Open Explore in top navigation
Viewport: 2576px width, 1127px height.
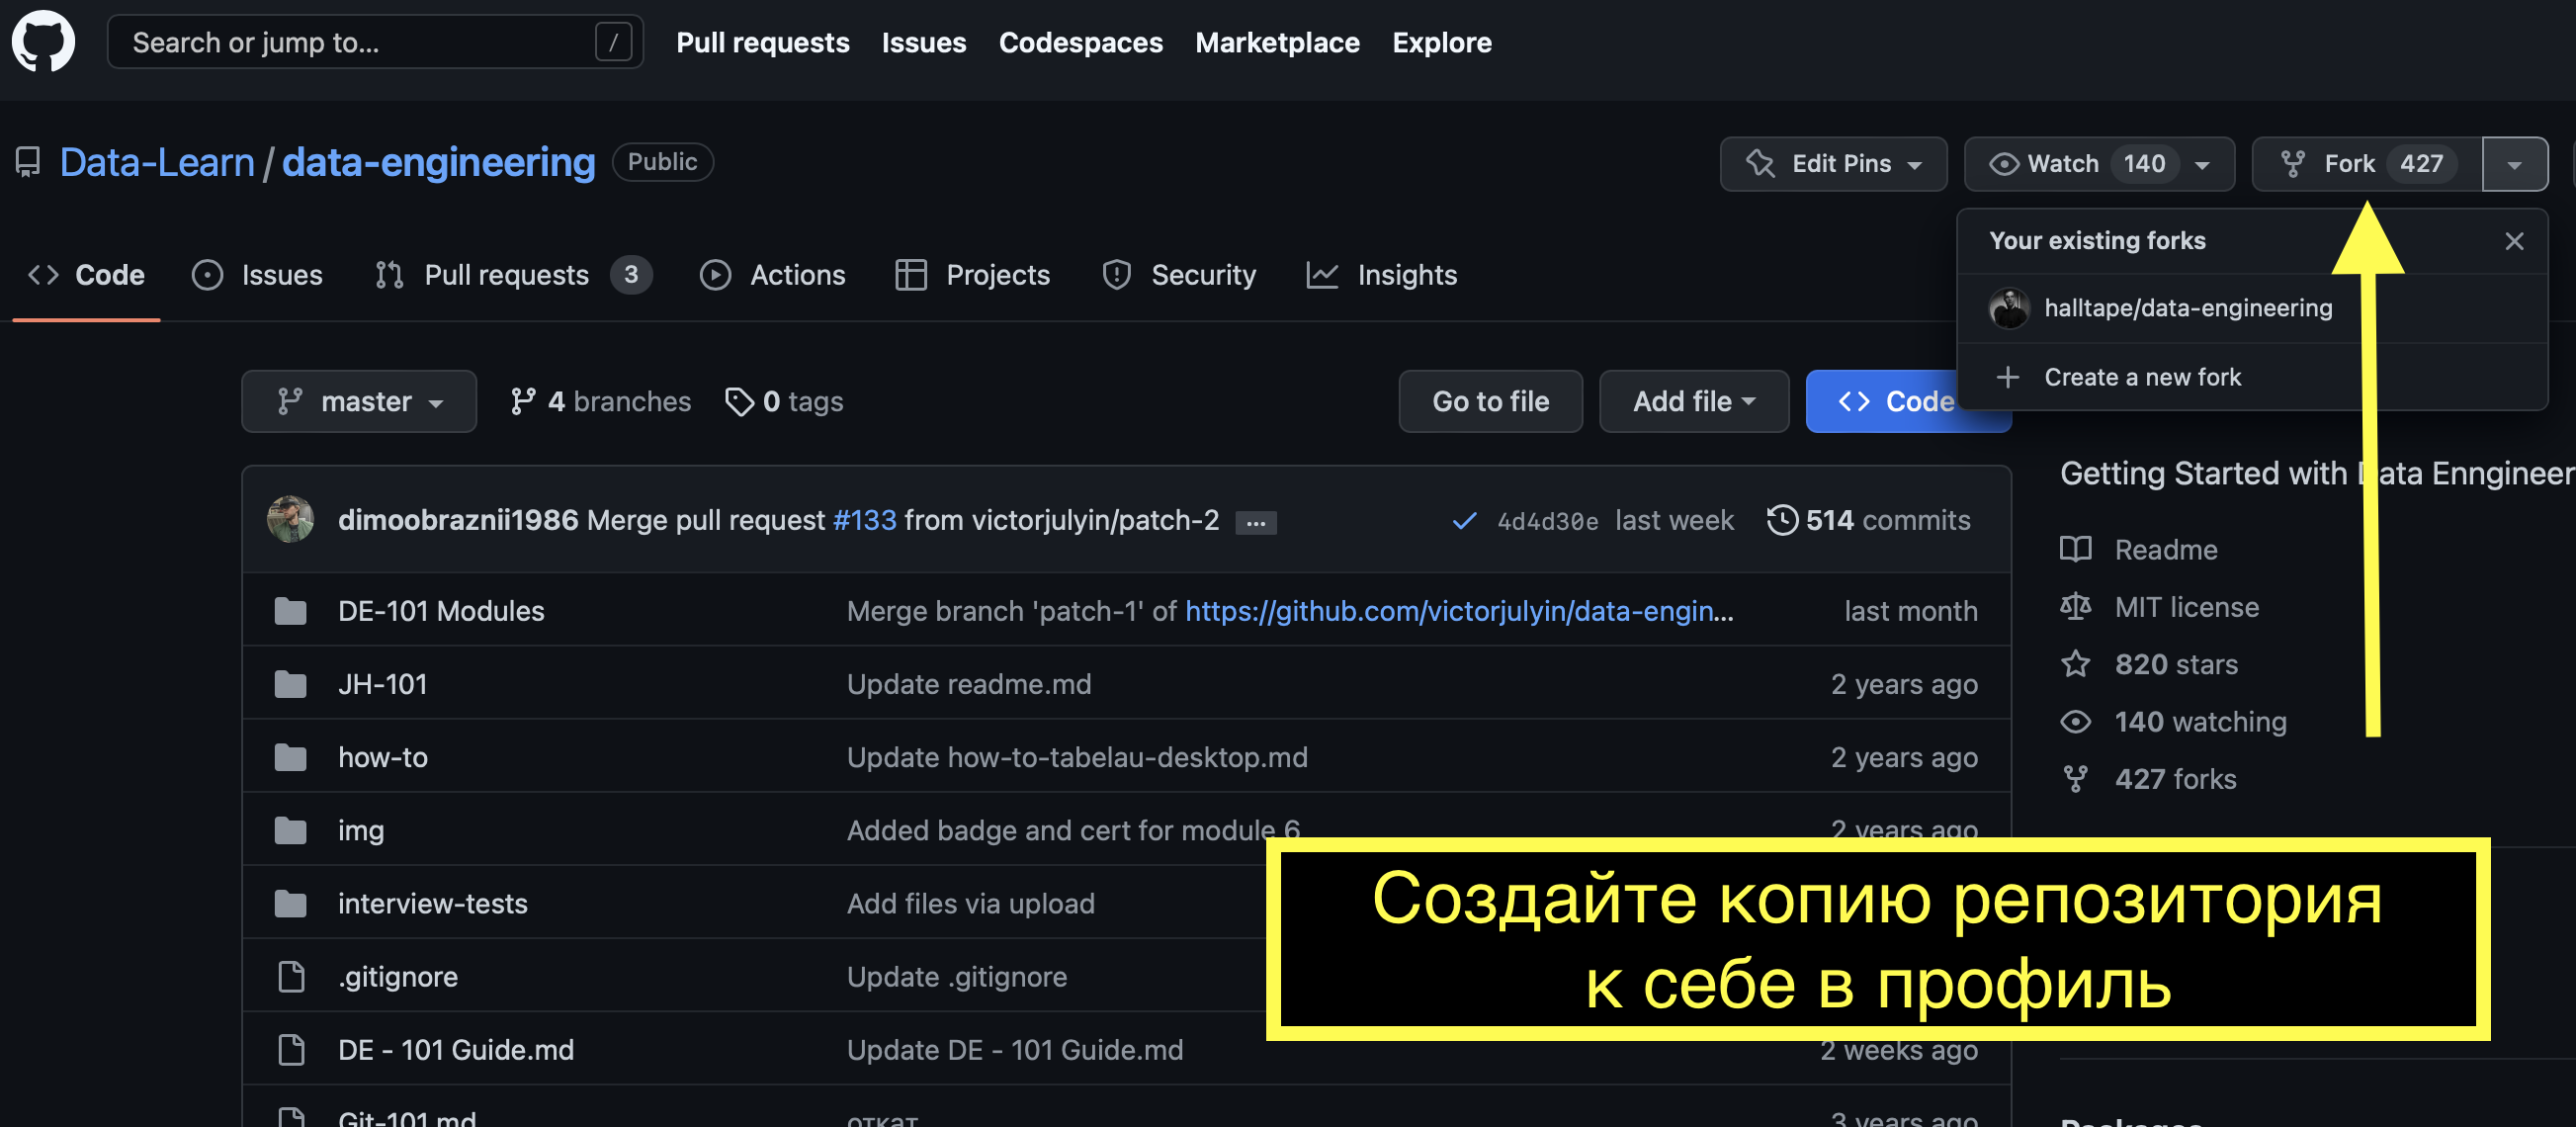pyautogui.click(x=1441, y=42)
